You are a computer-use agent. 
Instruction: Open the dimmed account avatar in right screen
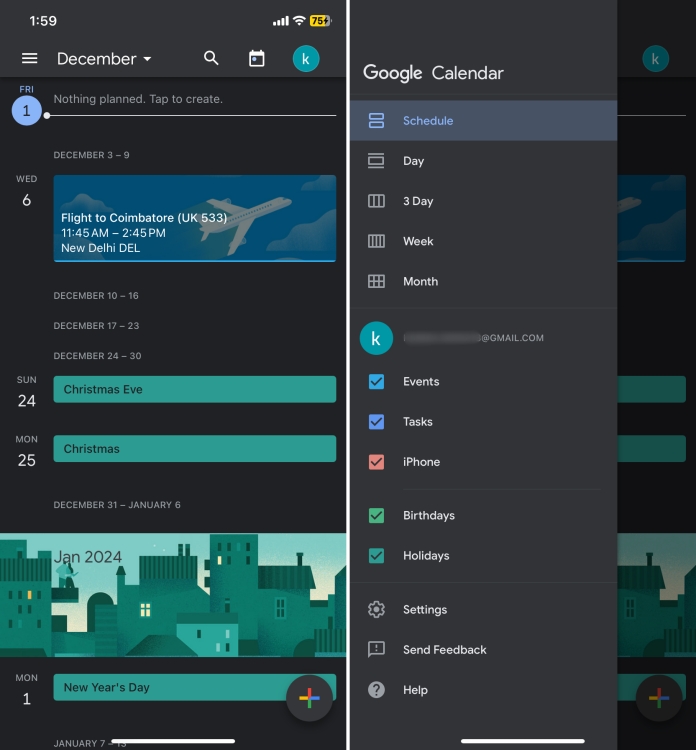pyautogui.click(x=655, y=59)
